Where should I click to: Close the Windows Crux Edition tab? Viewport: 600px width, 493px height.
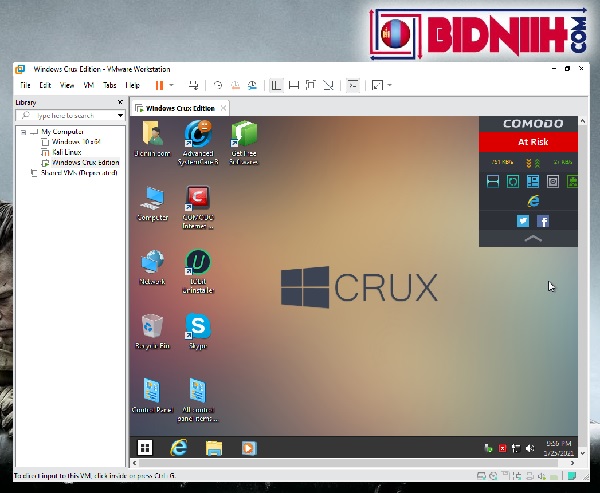[x=223, y=108]
